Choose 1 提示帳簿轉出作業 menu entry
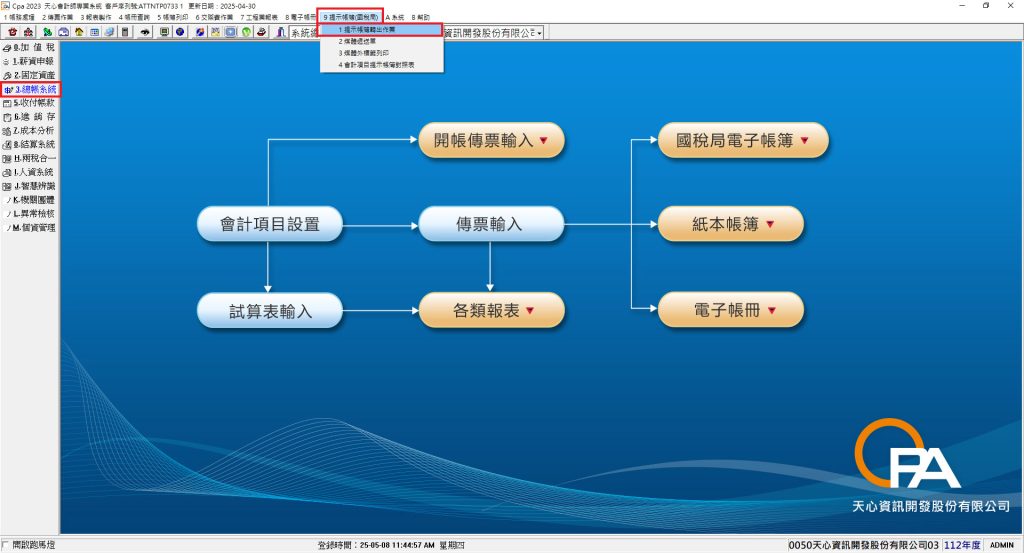The height and width of the screenshot is (553, 1024). coord(381,29)
